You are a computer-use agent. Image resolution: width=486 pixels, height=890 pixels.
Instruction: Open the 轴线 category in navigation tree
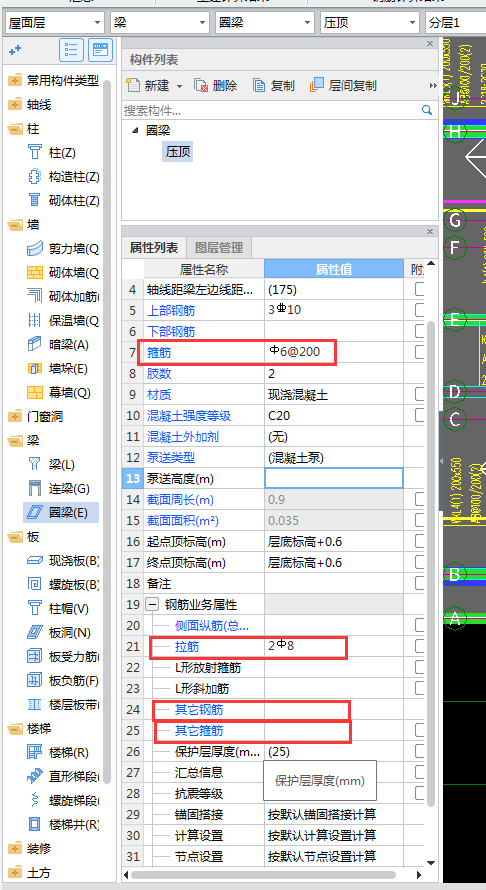pyautogui.click(x=39, y=104)
